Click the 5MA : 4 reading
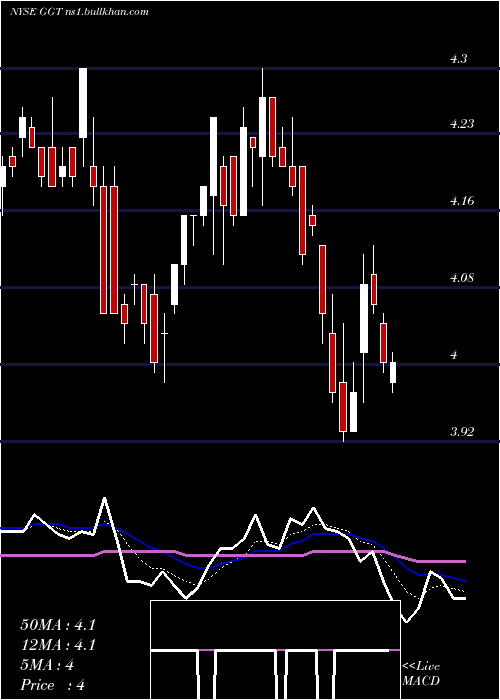 (x=47, y=665)
